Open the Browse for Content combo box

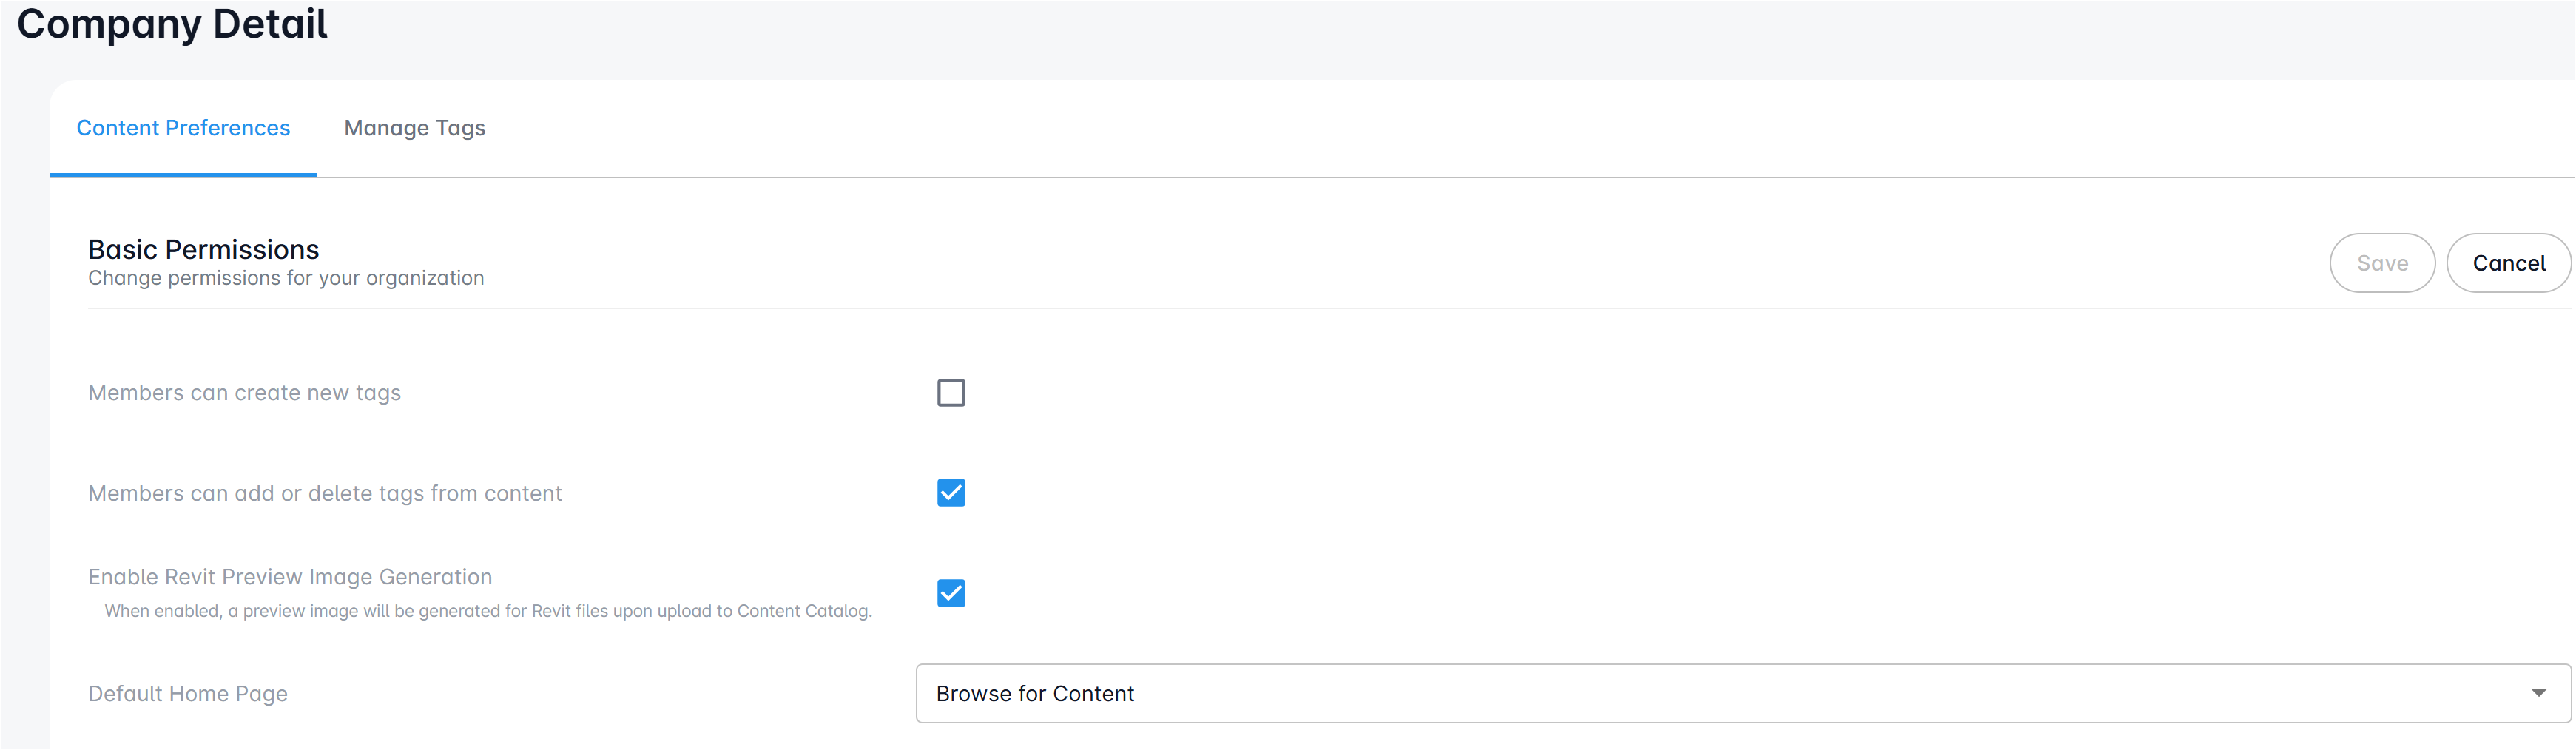[1700, 693]
